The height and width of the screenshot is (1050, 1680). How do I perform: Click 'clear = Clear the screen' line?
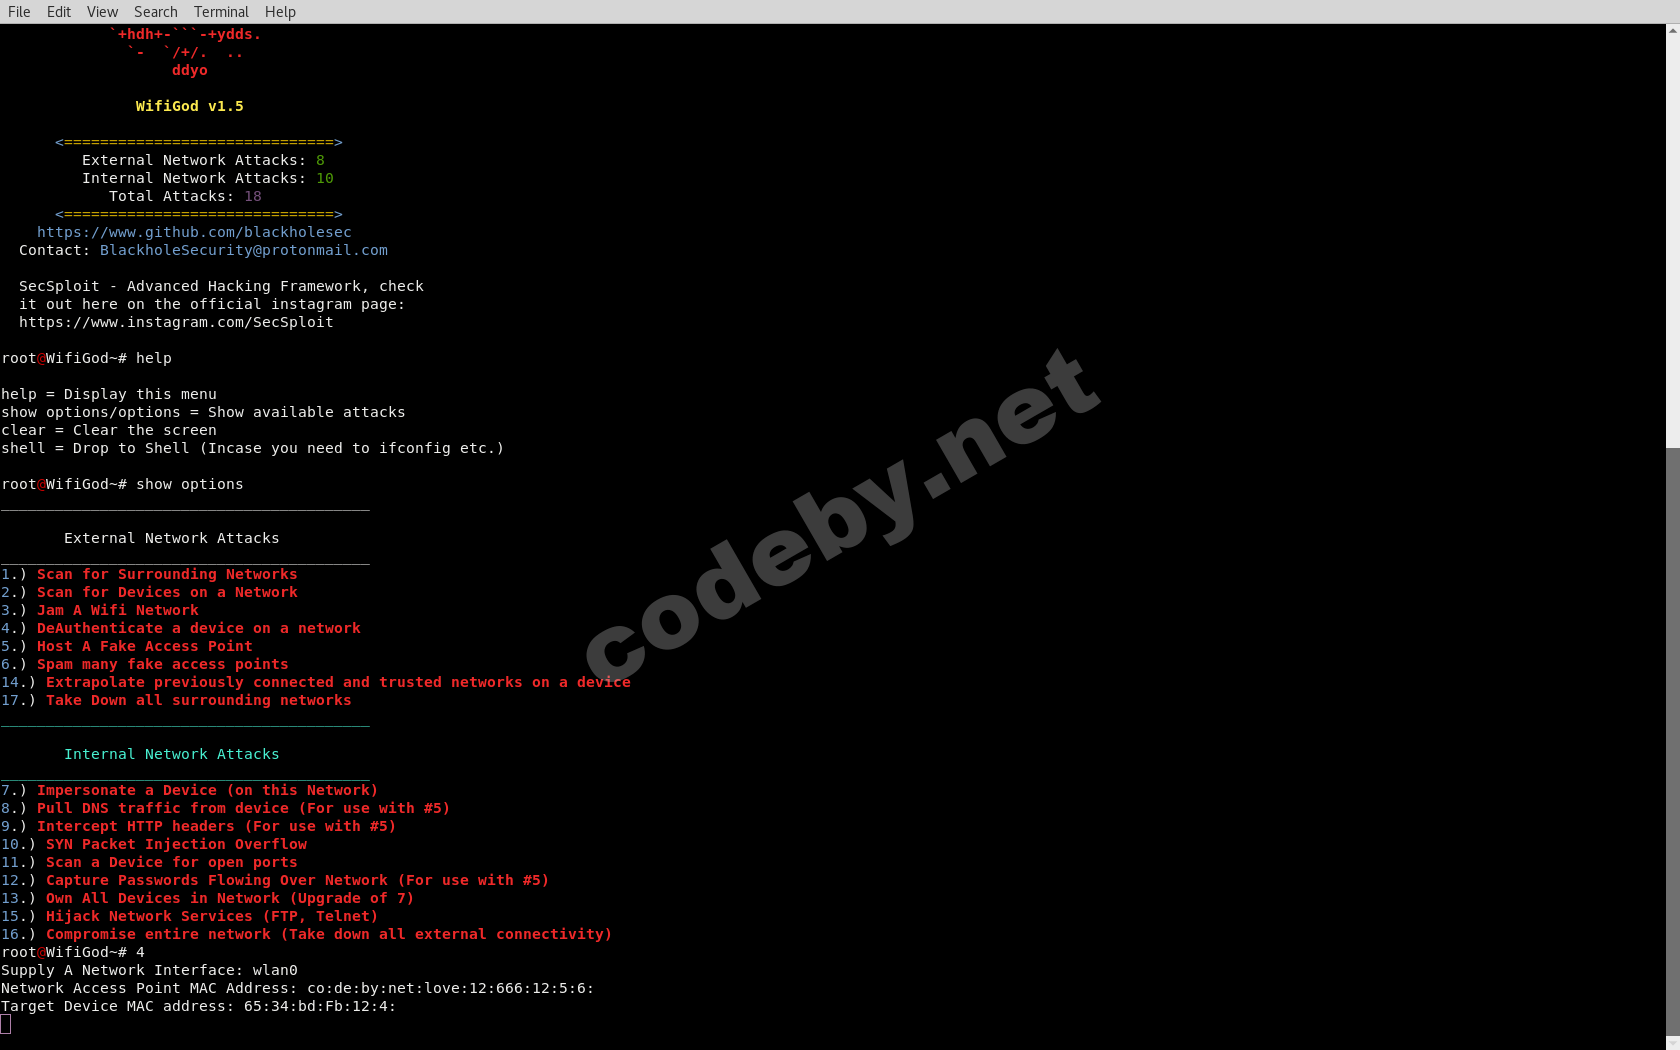point(109,430)
